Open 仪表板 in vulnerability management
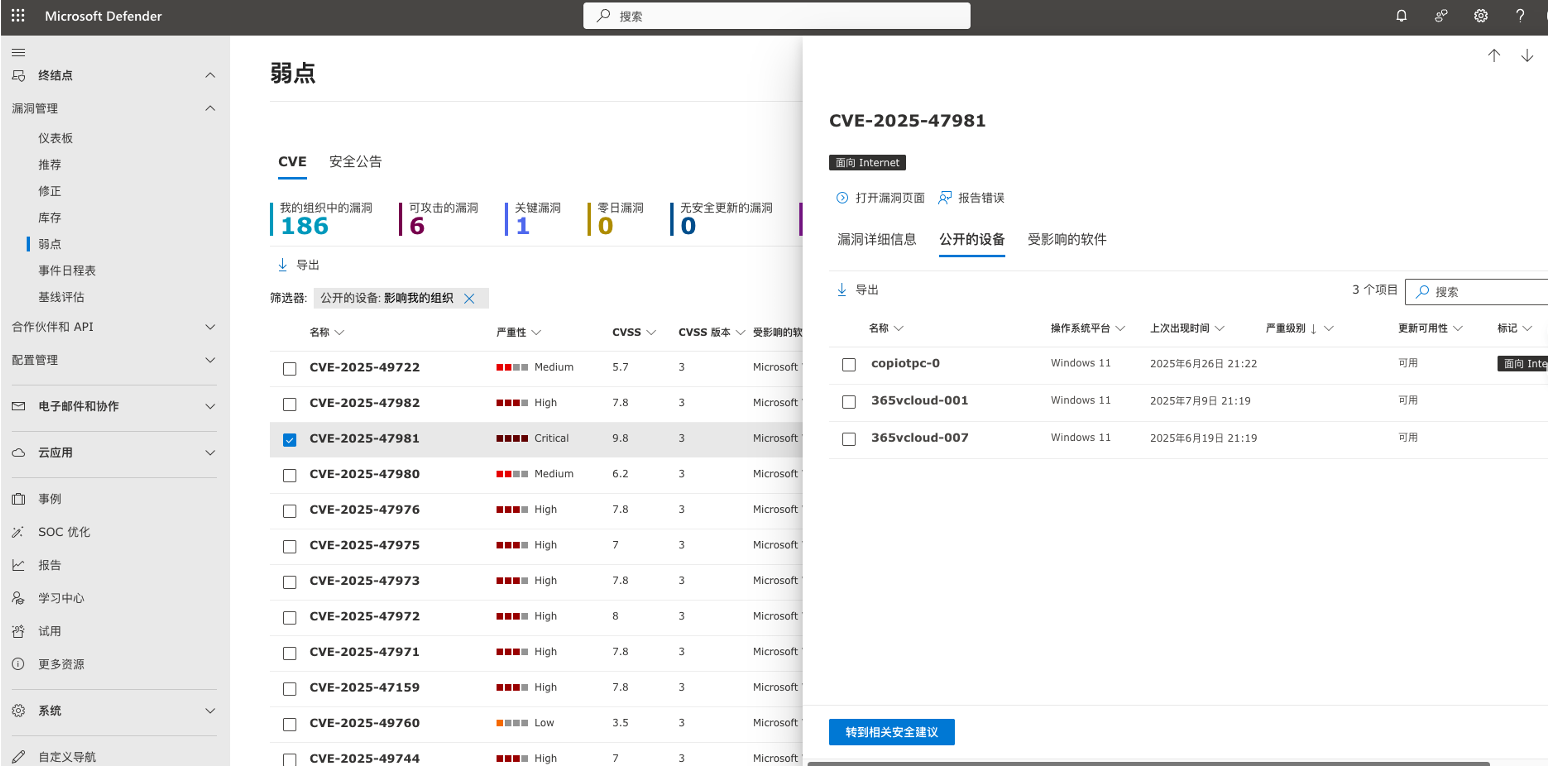The image size is (1548, 766). click(56, 138)
